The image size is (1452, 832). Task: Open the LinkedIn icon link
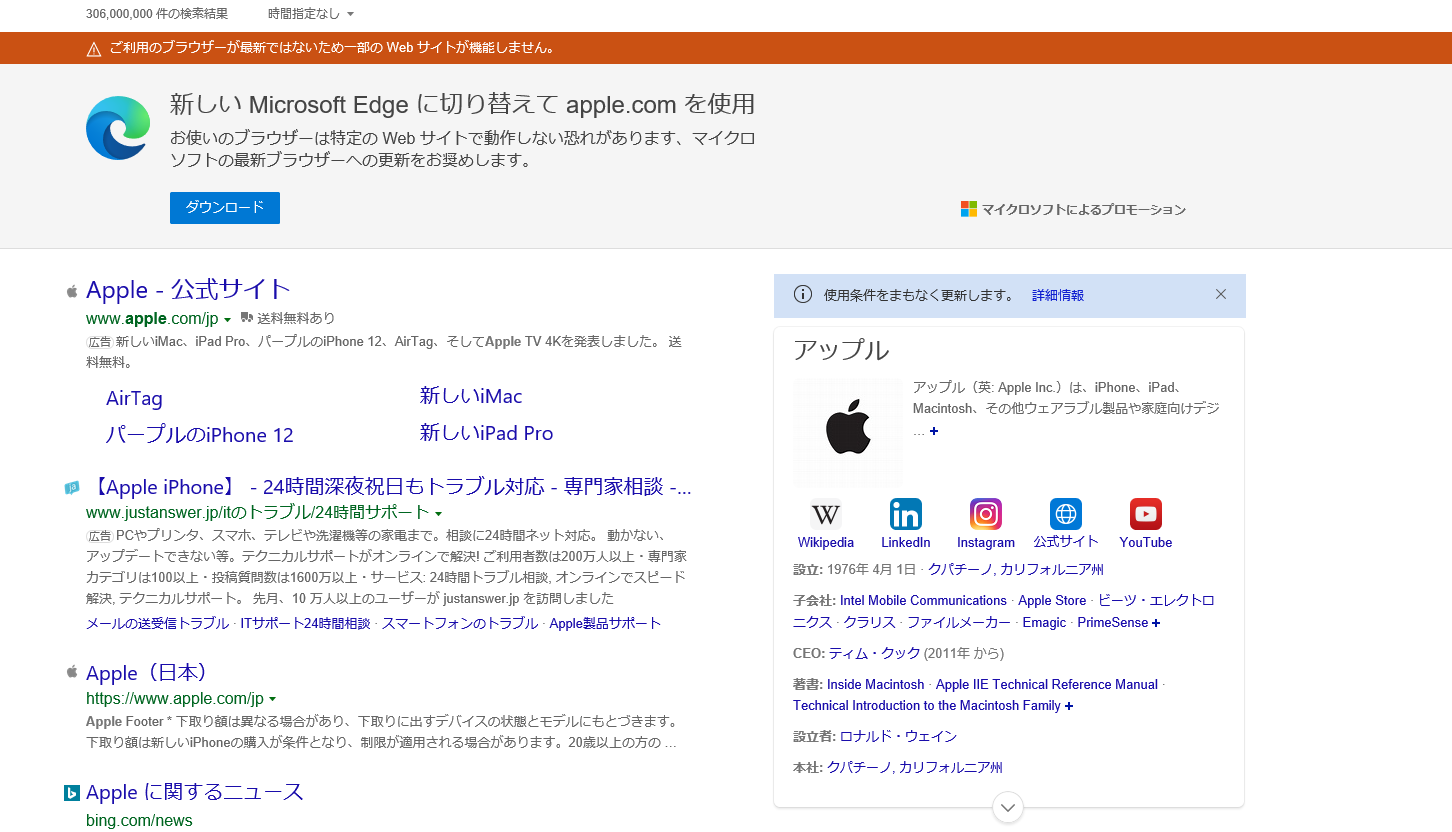pos(905,514)
